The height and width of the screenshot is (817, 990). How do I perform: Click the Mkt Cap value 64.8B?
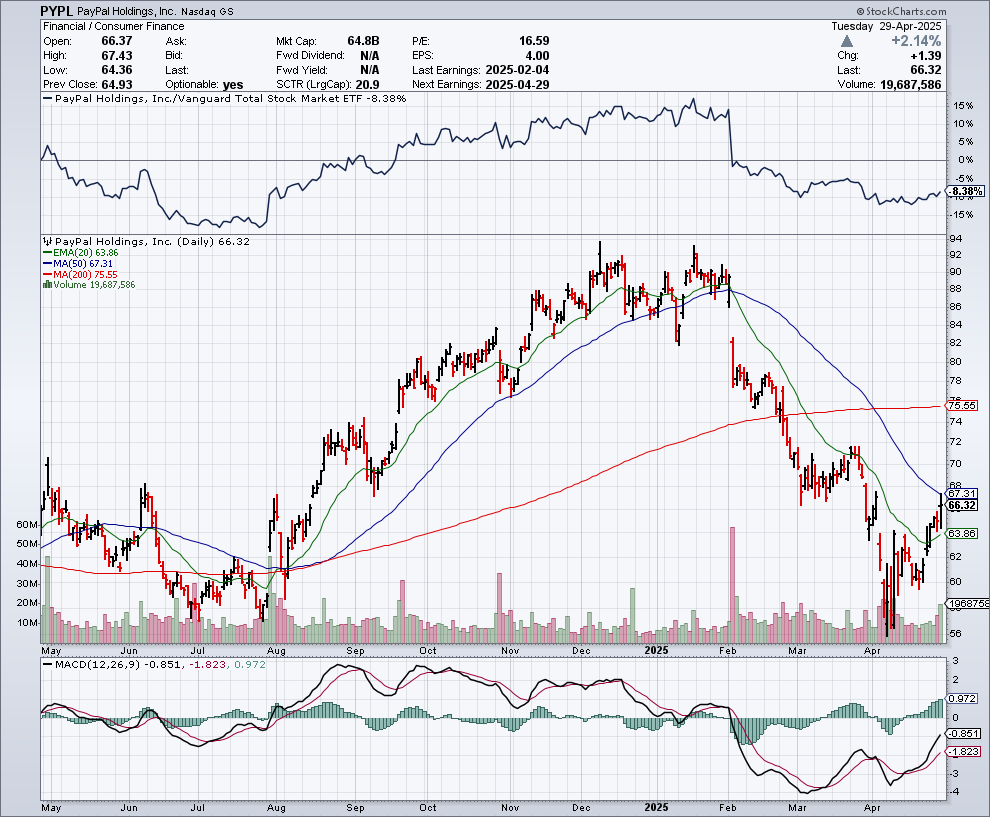click(363, 41)
